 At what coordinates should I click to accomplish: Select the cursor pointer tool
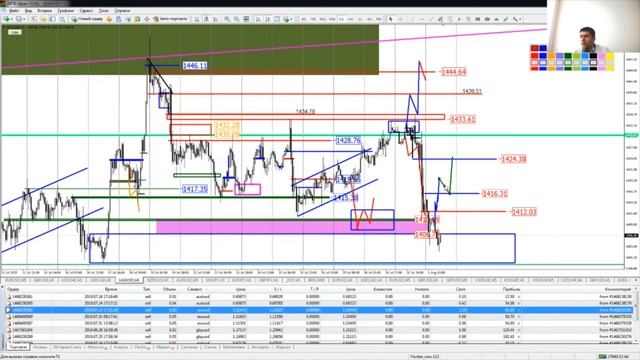click(x=391, y=19)
